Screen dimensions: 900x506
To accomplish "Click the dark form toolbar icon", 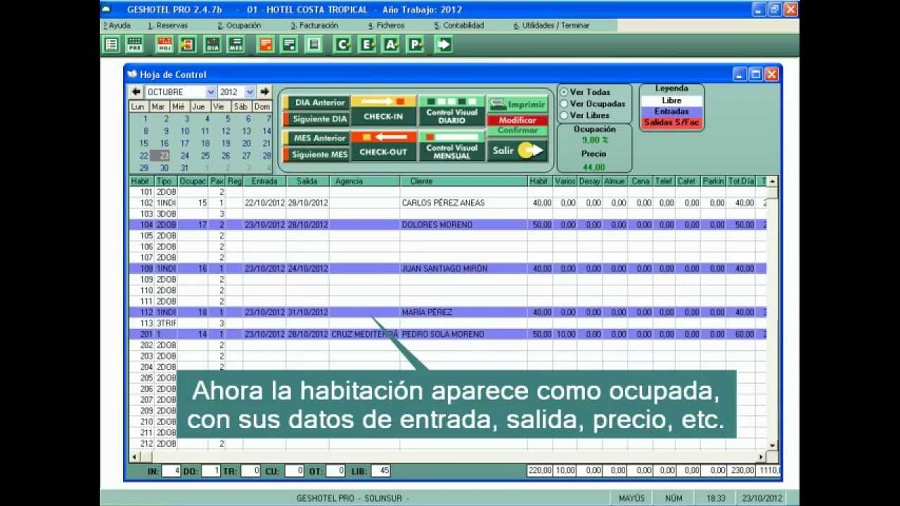I will pos(289,44).
